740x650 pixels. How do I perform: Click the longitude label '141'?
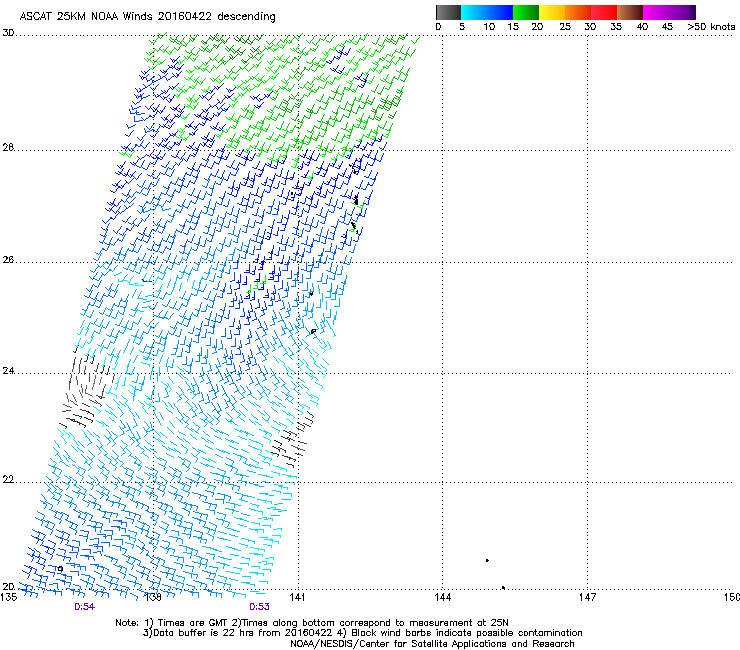coord(297,598)
